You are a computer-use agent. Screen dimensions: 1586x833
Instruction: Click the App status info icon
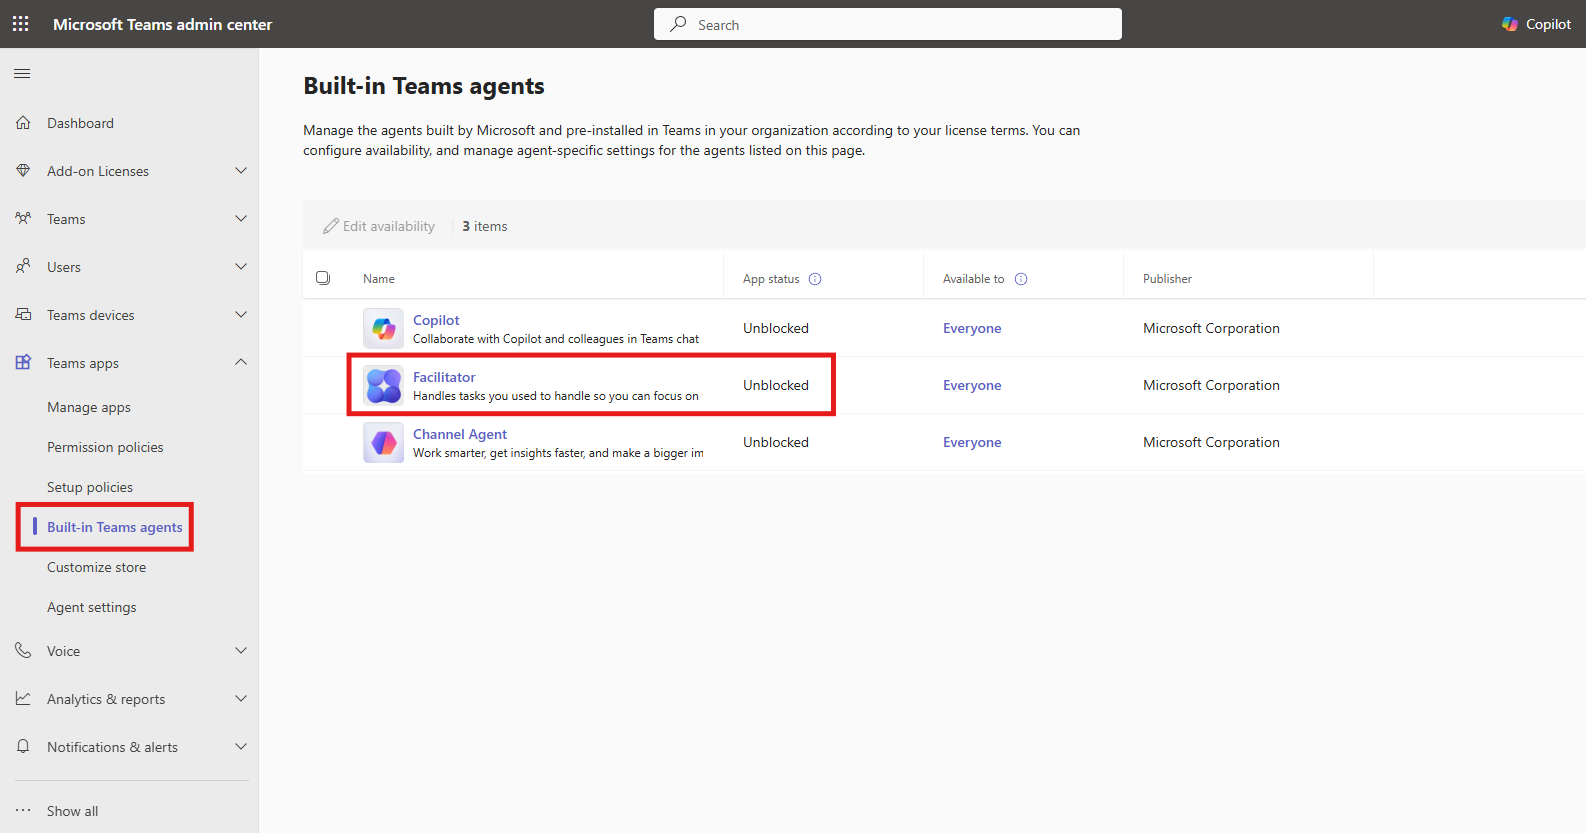tap(815, 279)
